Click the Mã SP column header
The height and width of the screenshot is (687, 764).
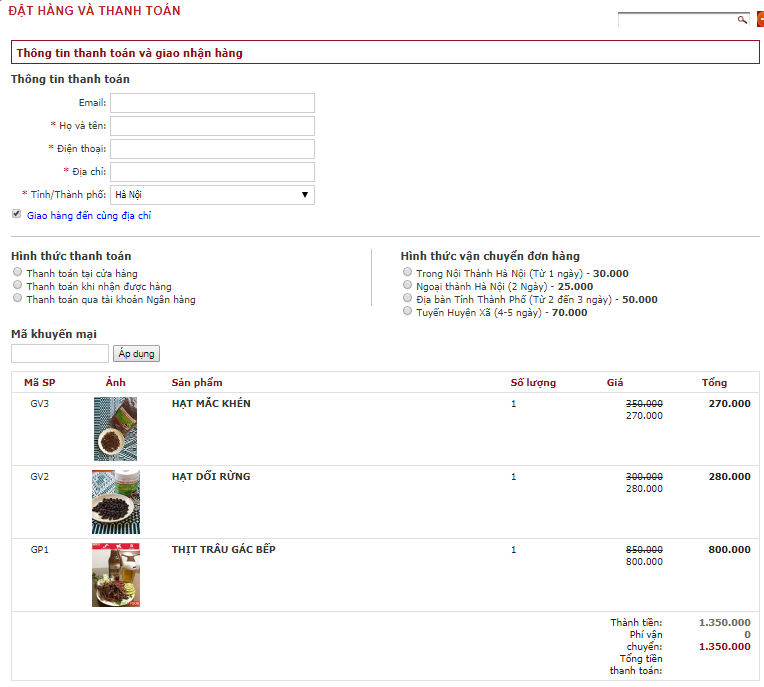(39, 382)
